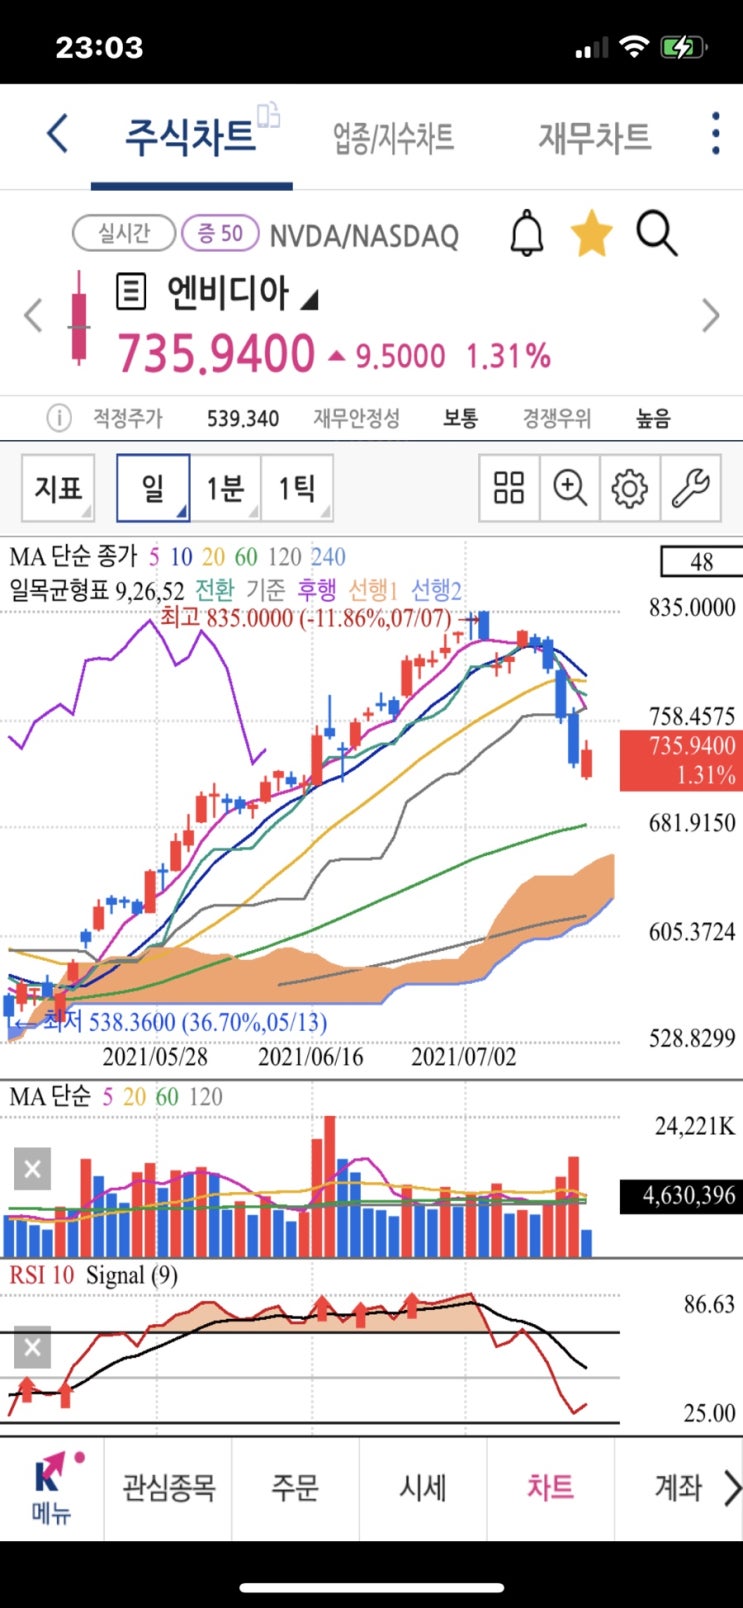Switch to the 재무차트 tab
743x1608 pixels.
(x=595, y=137)
